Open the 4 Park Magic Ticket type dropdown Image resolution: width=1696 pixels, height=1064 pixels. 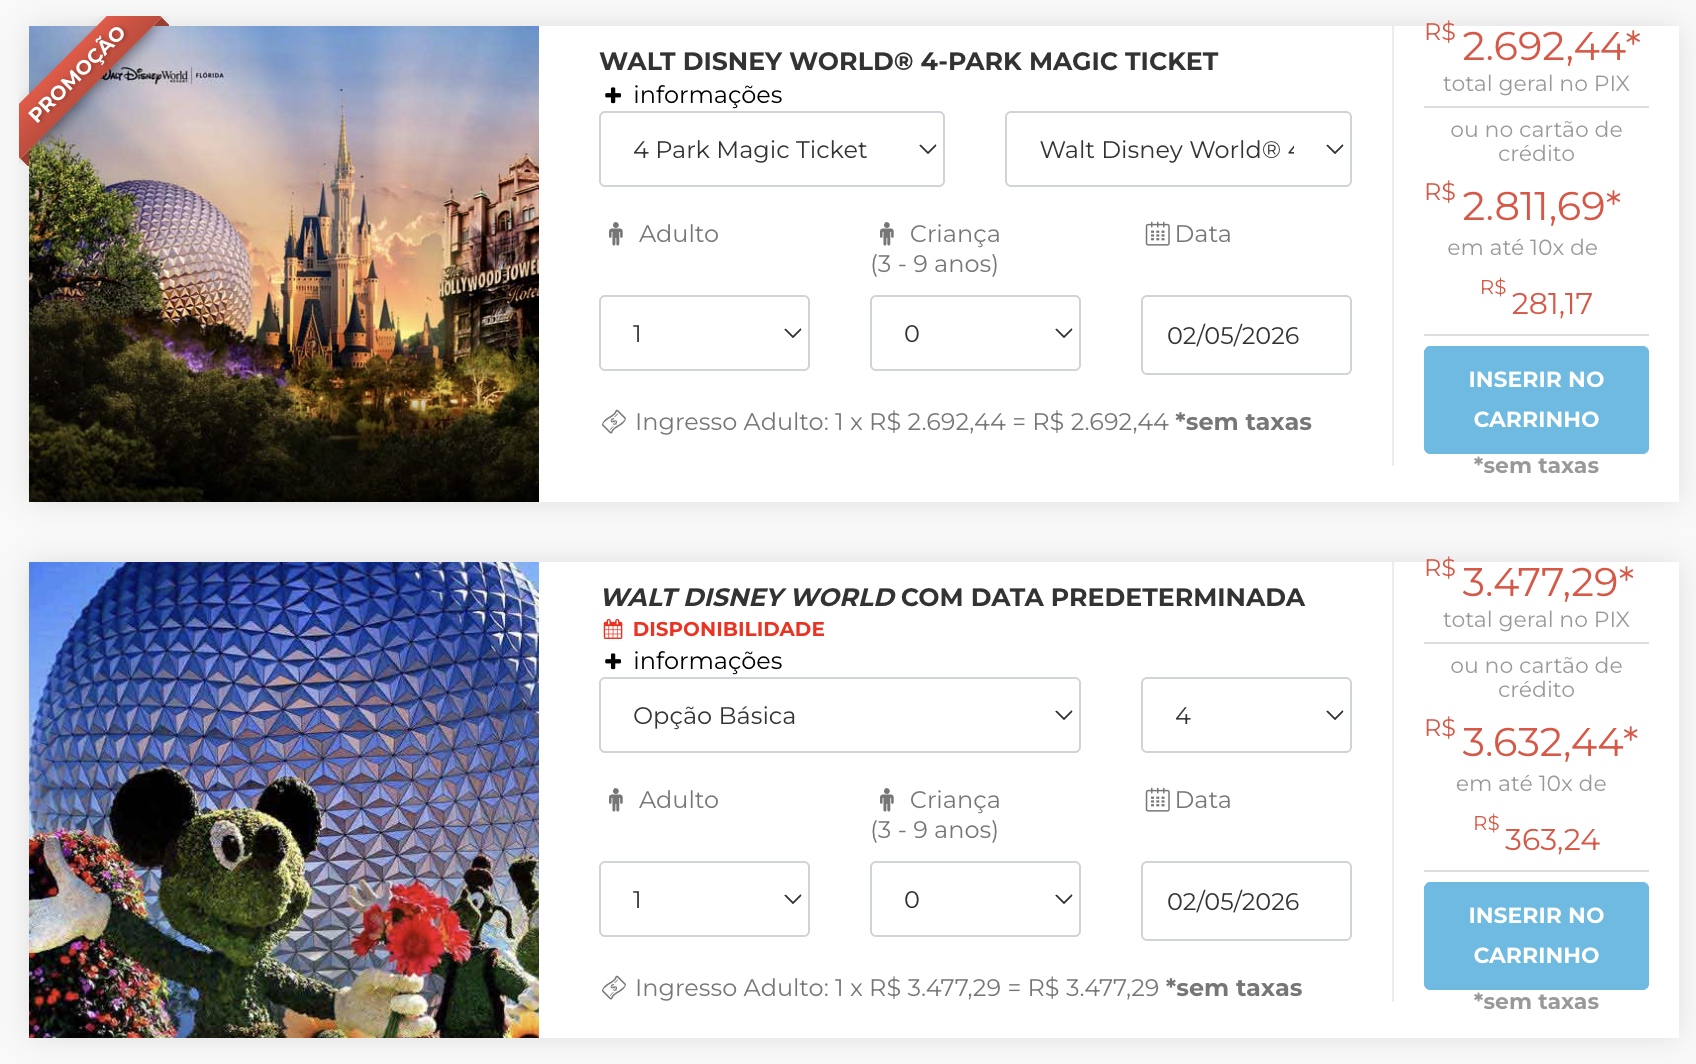(771, 149)
